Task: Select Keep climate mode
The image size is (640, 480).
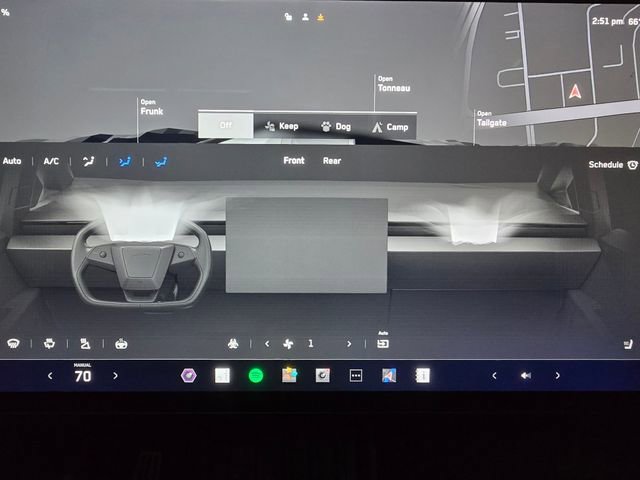Action: 282,126
